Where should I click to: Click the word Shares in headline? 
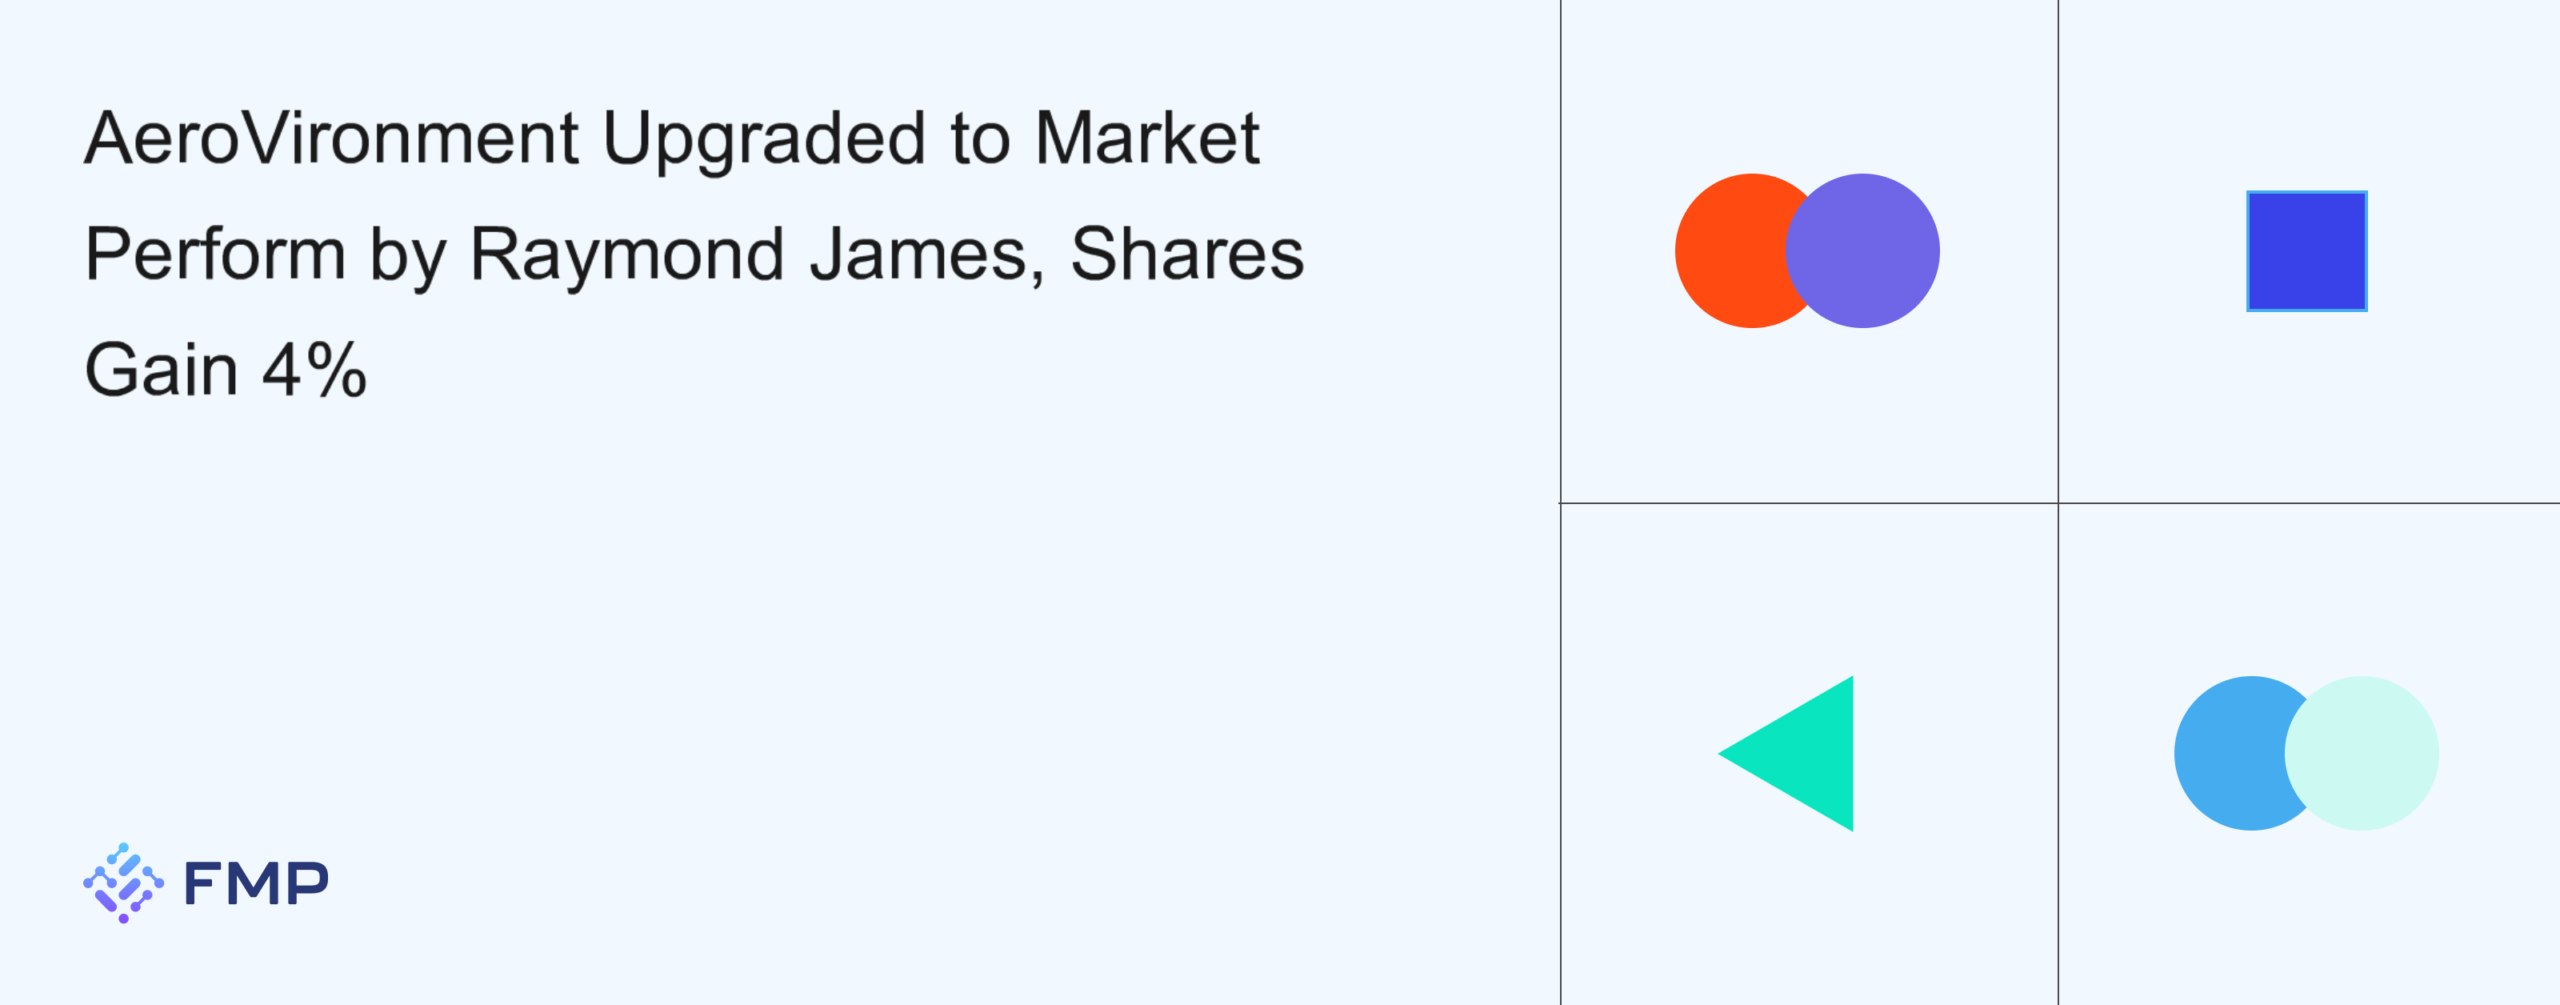coord(1187,254)
